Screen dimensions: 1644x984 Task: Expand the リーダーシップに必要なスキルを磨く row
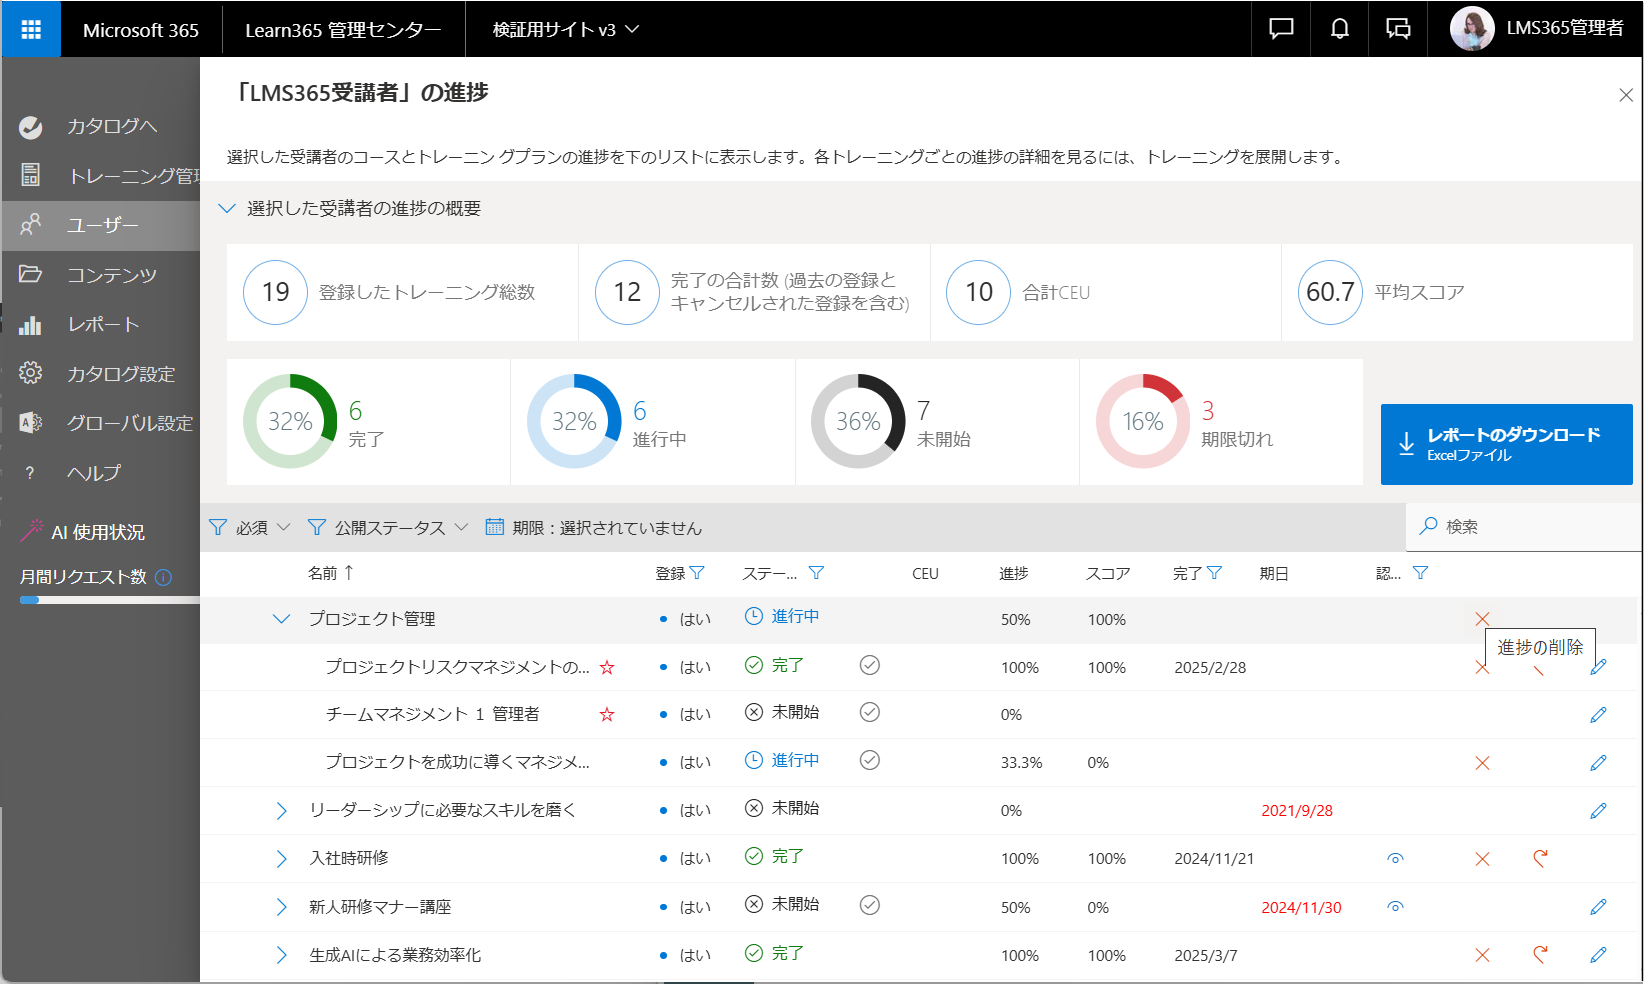click(x=281, y=811)
